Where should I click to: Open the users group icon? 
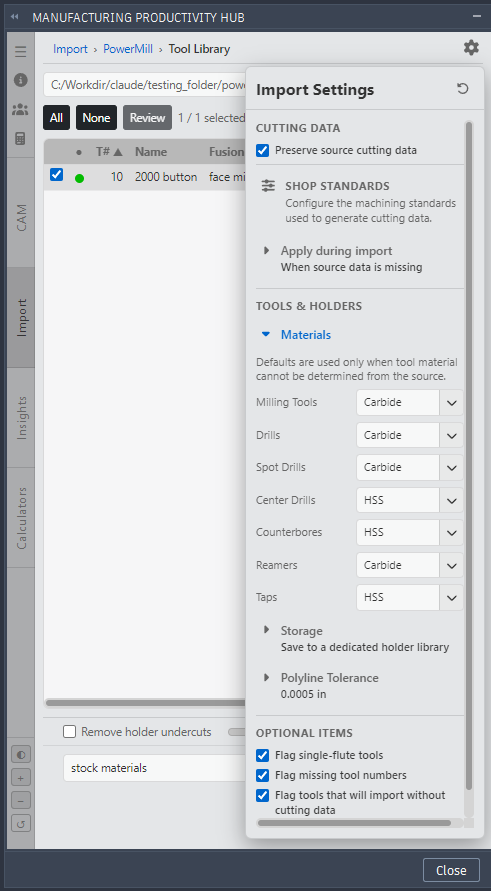(x=20, y=109)
